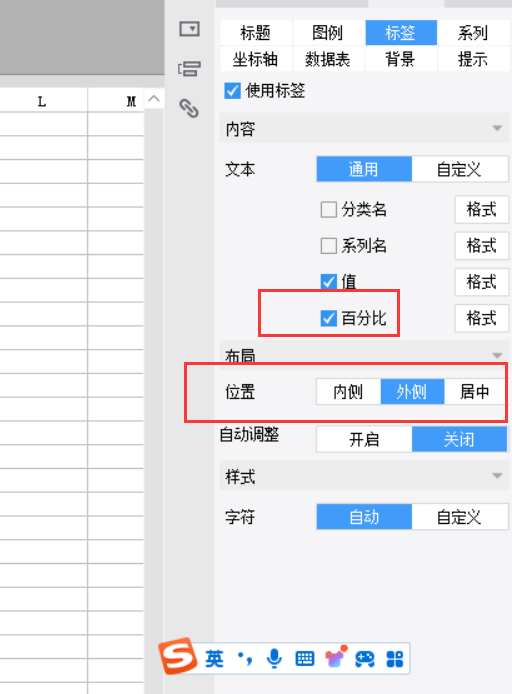Uncheck the 值 checkbox
Image resolution: width=512 pixels, height=694 pixels.
[328, 282]
